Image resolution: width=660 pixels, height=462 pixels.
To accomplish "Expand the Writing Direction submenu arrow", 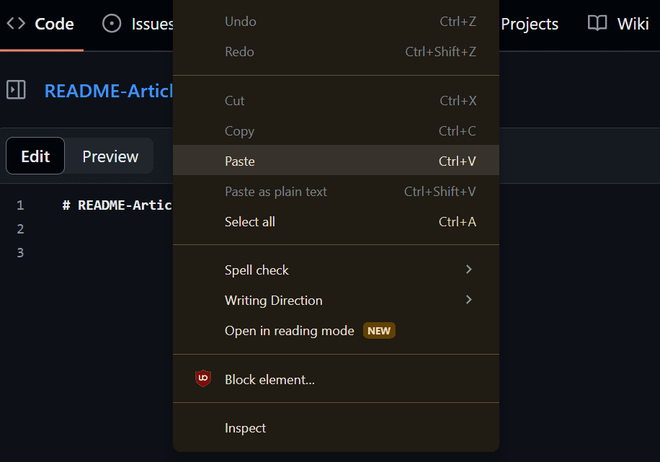I will (468, 300).
